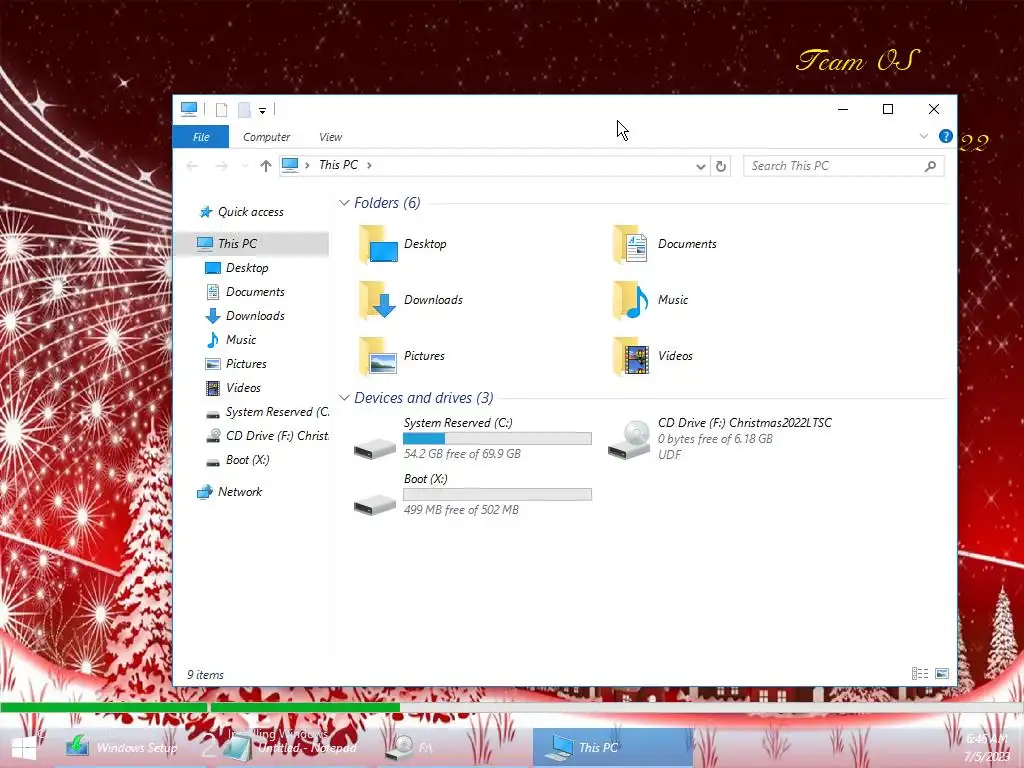Screen dimensions: 1024x768
Task: Click the This PC title bar system icon
Action: 189,109
